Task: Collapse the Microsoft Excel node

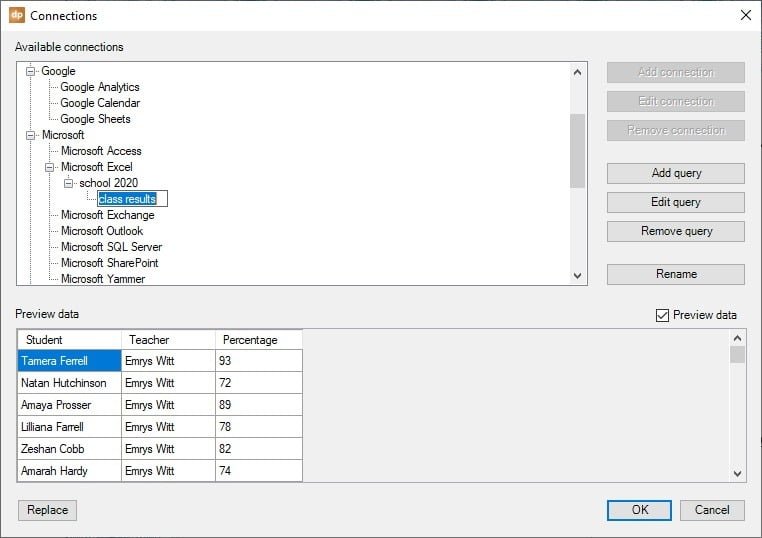Action: [51, 167]
